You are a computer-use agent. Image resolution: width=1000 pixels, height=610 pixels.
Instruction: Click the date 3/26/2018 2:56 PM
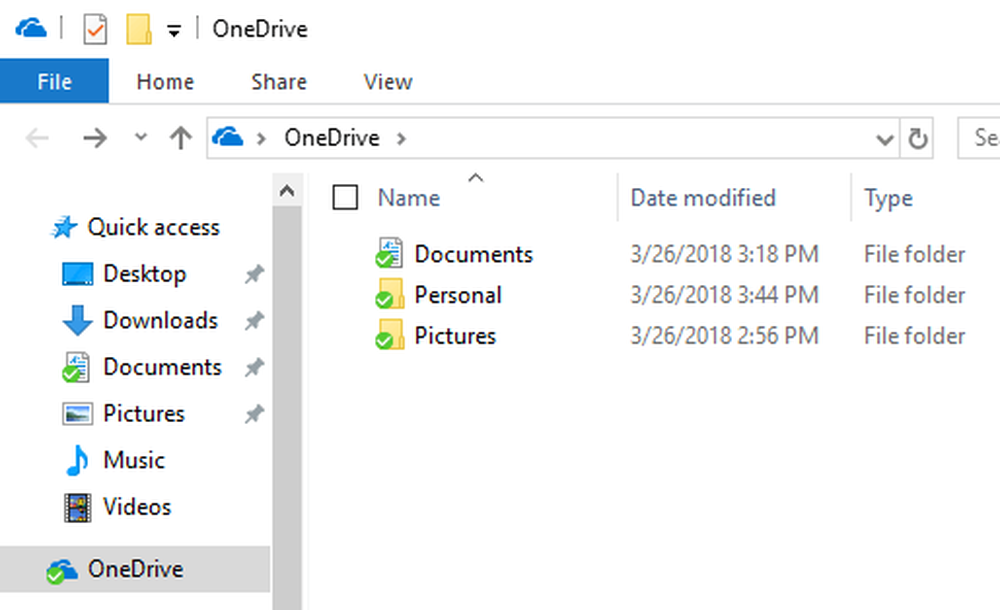724,336
